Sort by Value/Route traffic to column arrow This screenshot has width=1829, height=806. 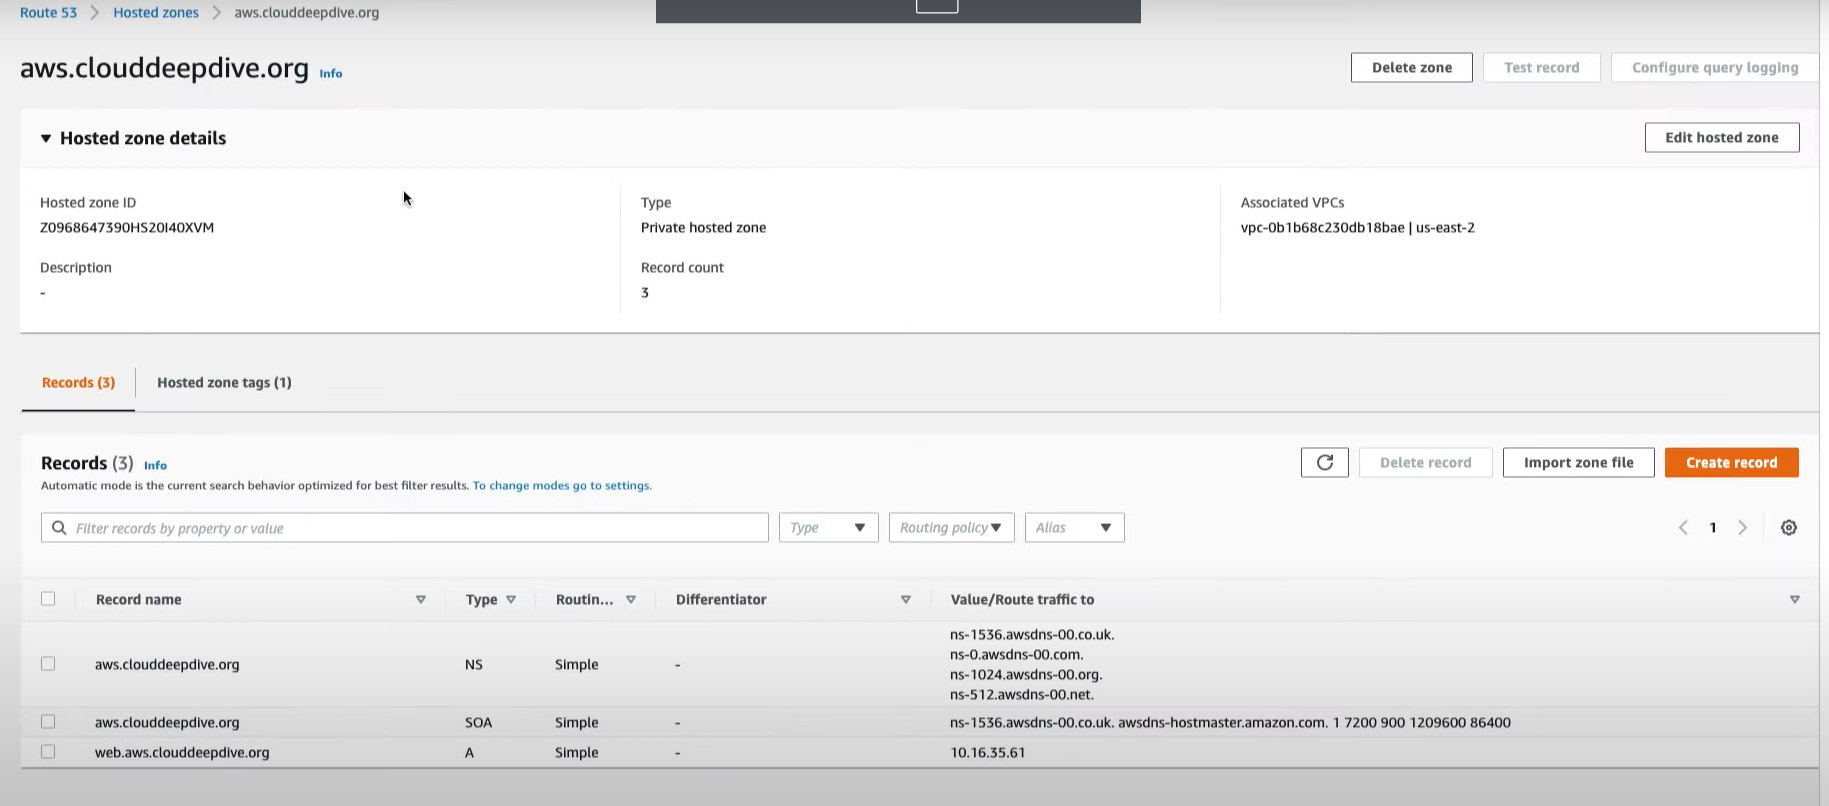click(x=1795, y=600)
